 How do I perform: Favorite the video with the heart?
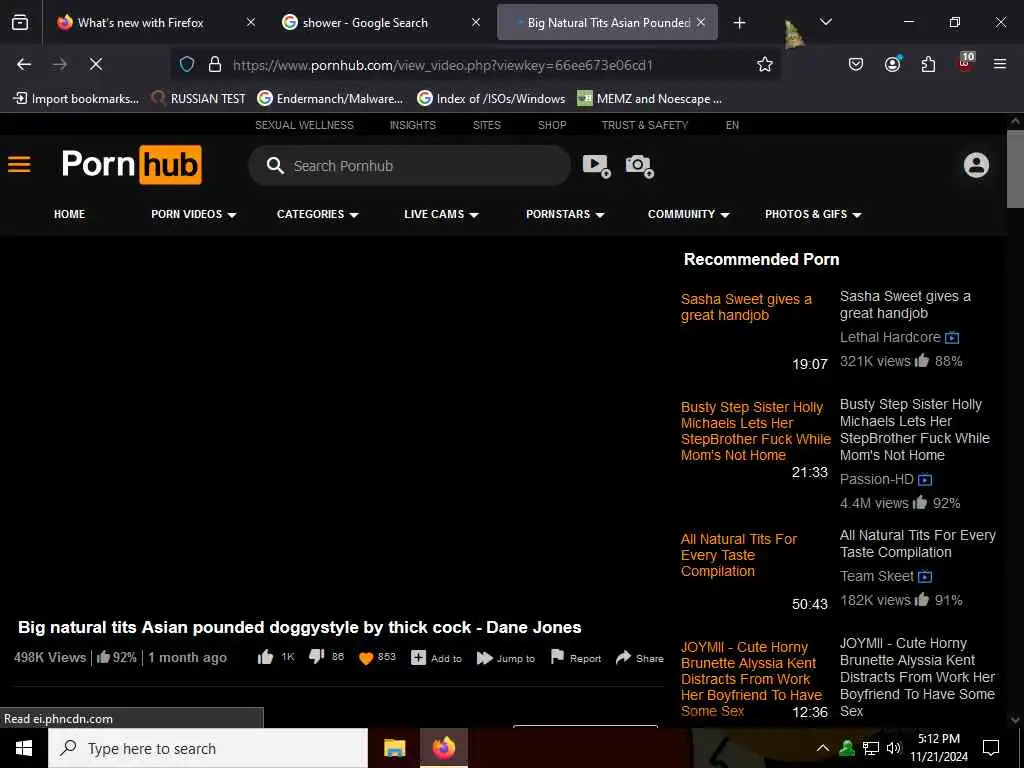pos(366,658)
